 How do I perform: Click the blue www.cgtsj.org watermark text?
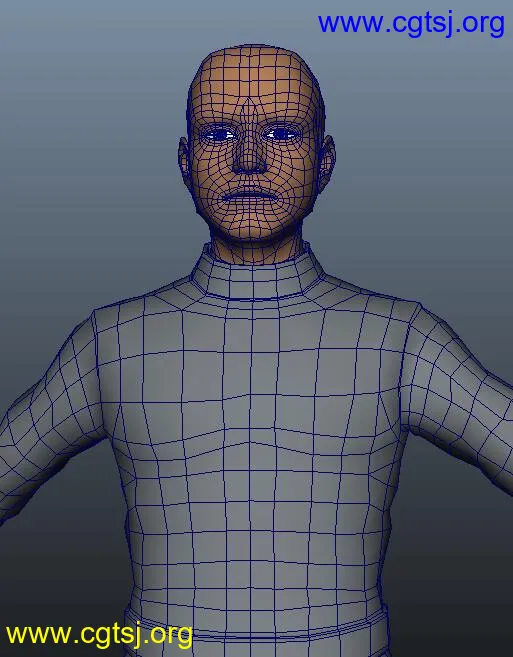click(x=411, y=23)
